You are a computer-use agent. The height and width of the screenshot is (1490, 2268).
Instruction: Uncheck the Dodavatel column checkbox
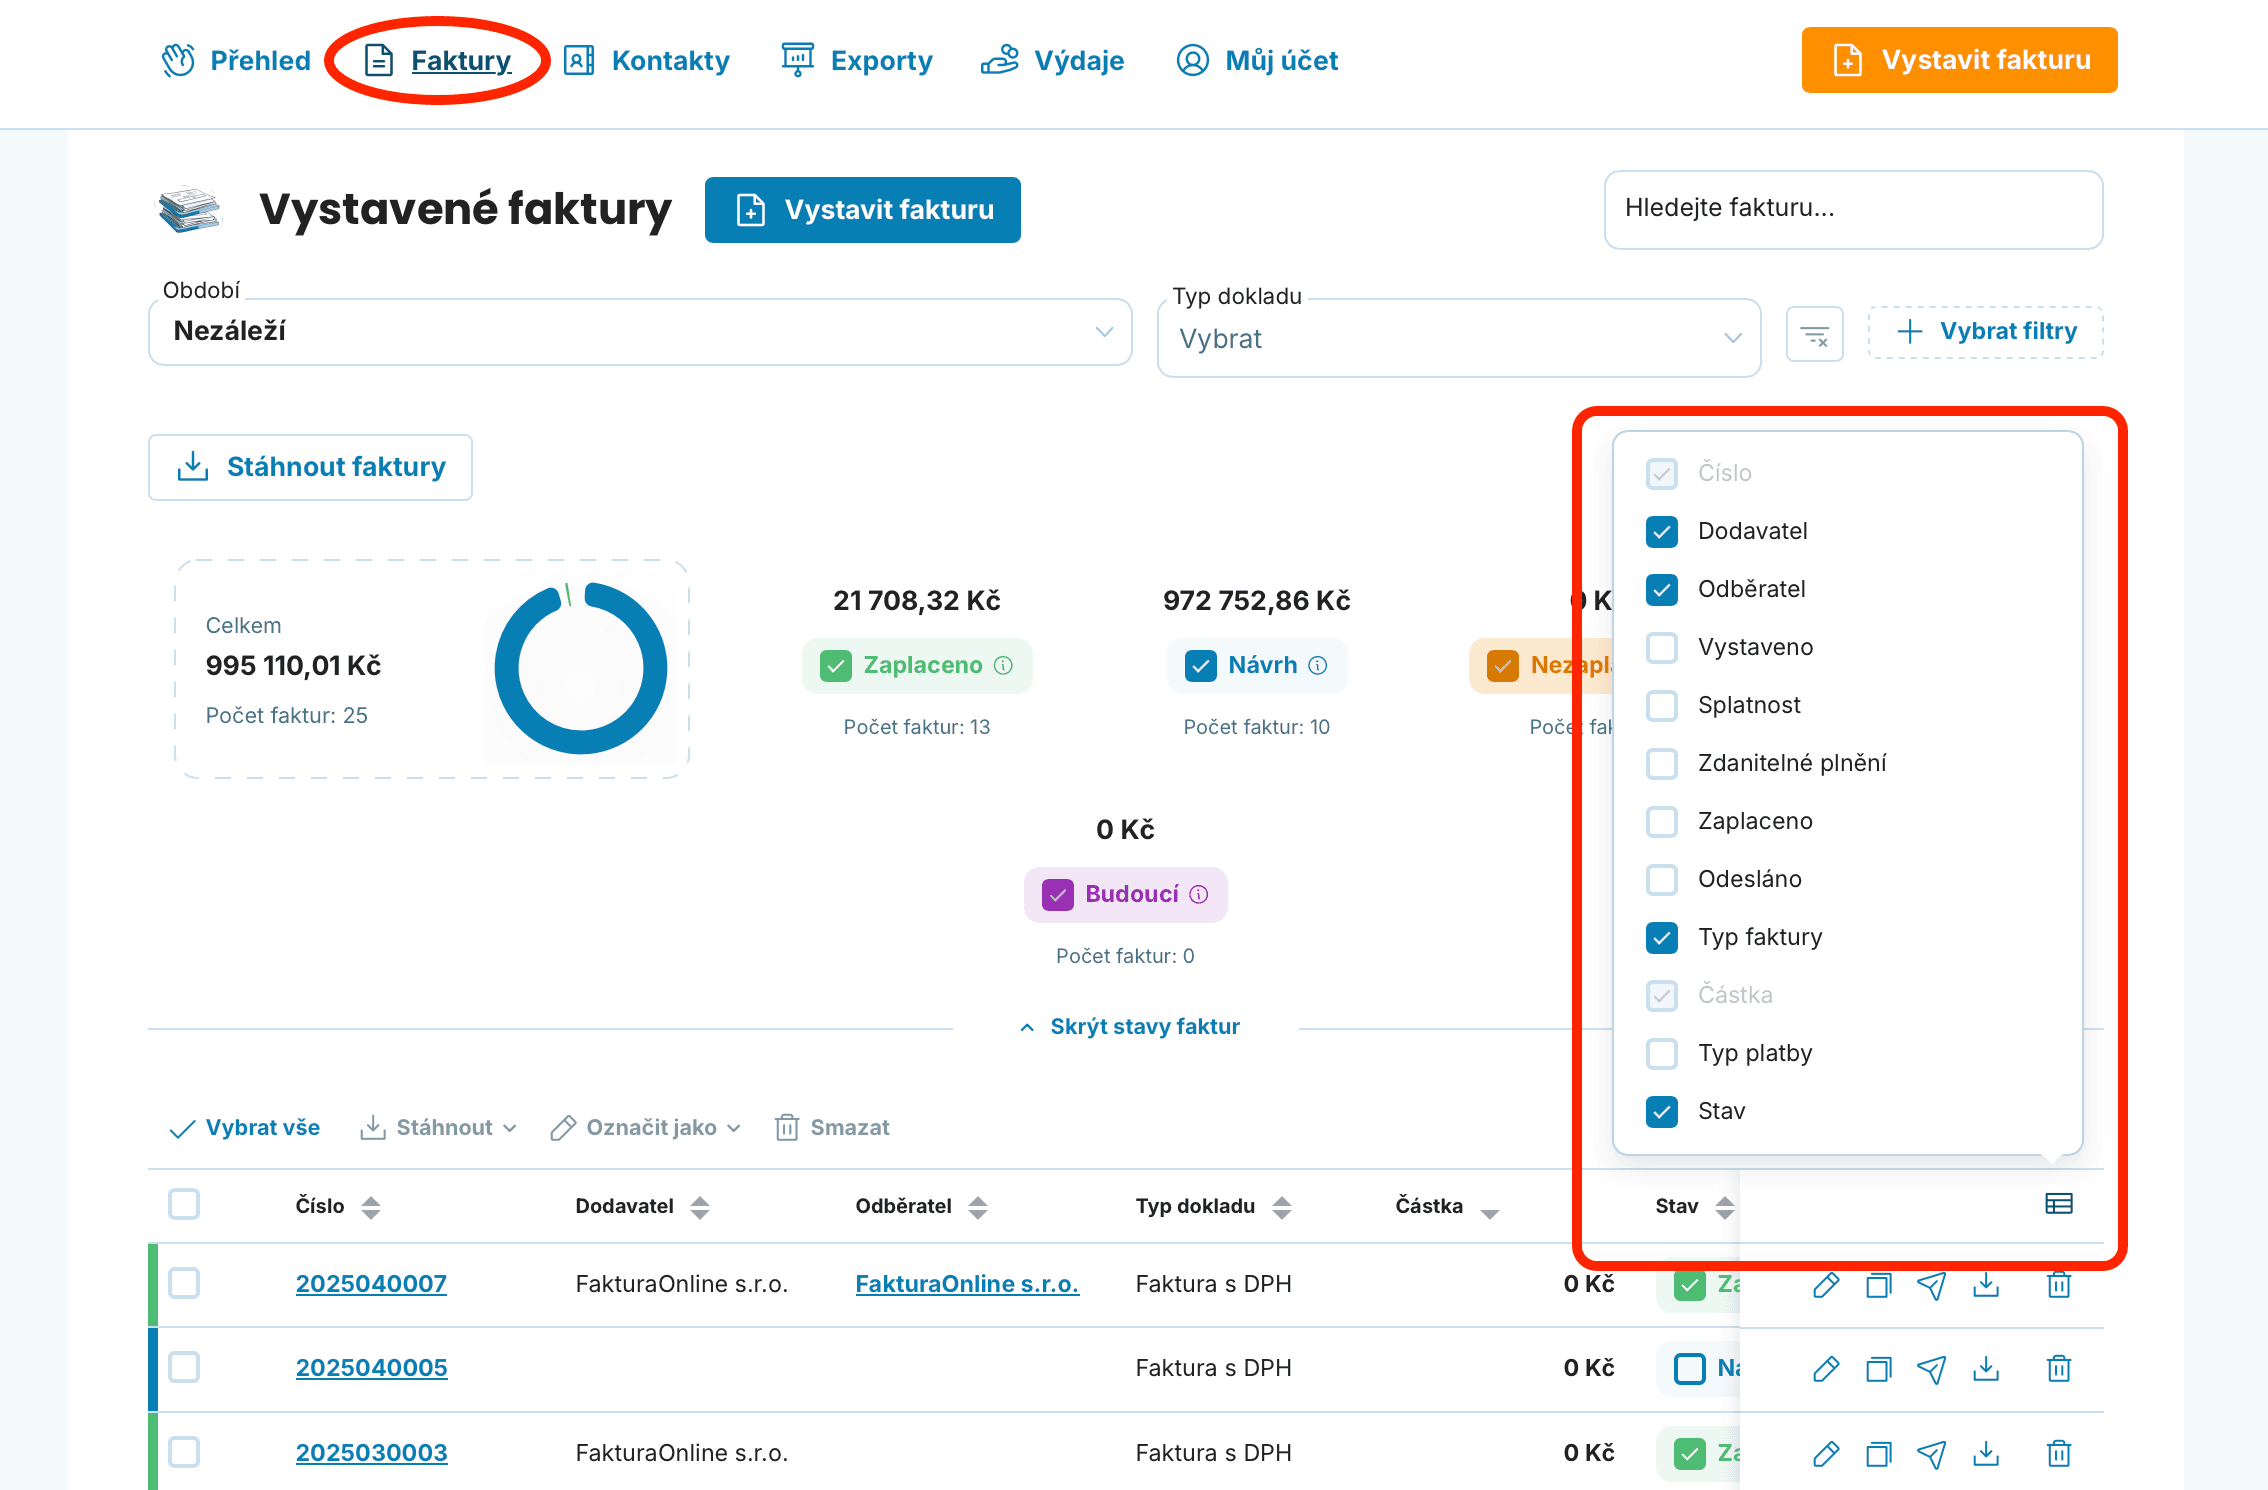click(1662, 531)
